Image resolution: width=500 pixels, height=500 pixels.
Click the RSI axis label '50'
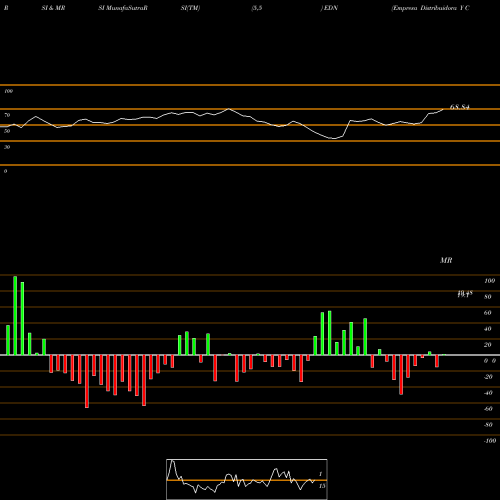coord(7,131)
